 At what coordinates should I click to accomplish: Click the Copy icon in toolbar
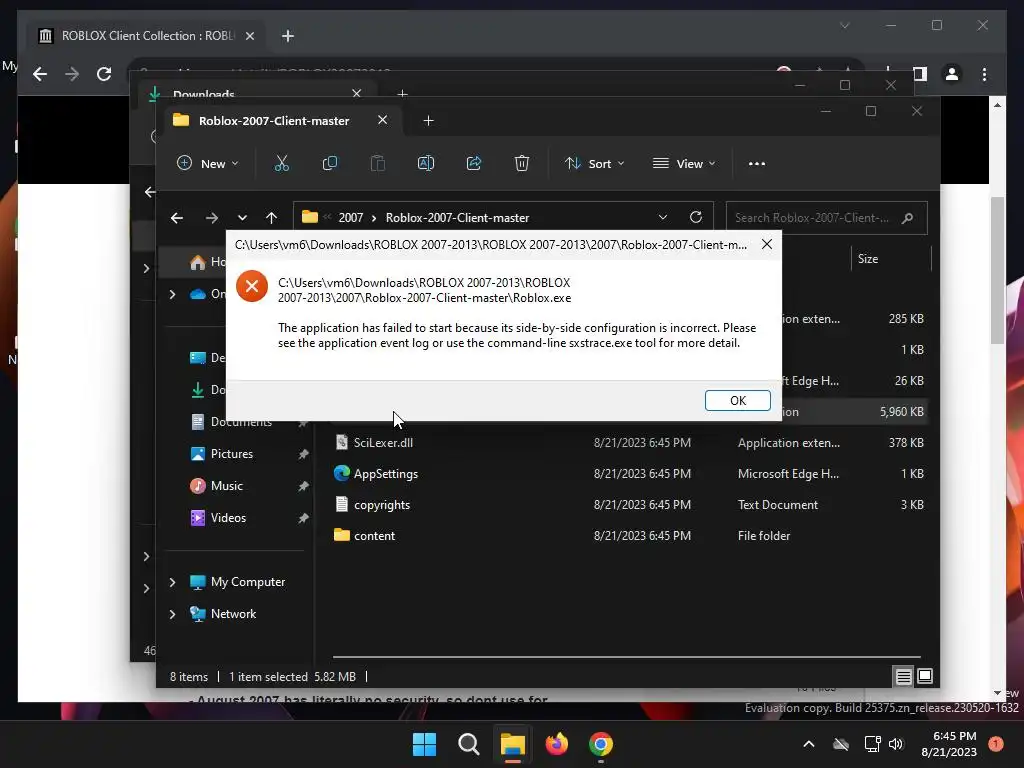[330, 163]
